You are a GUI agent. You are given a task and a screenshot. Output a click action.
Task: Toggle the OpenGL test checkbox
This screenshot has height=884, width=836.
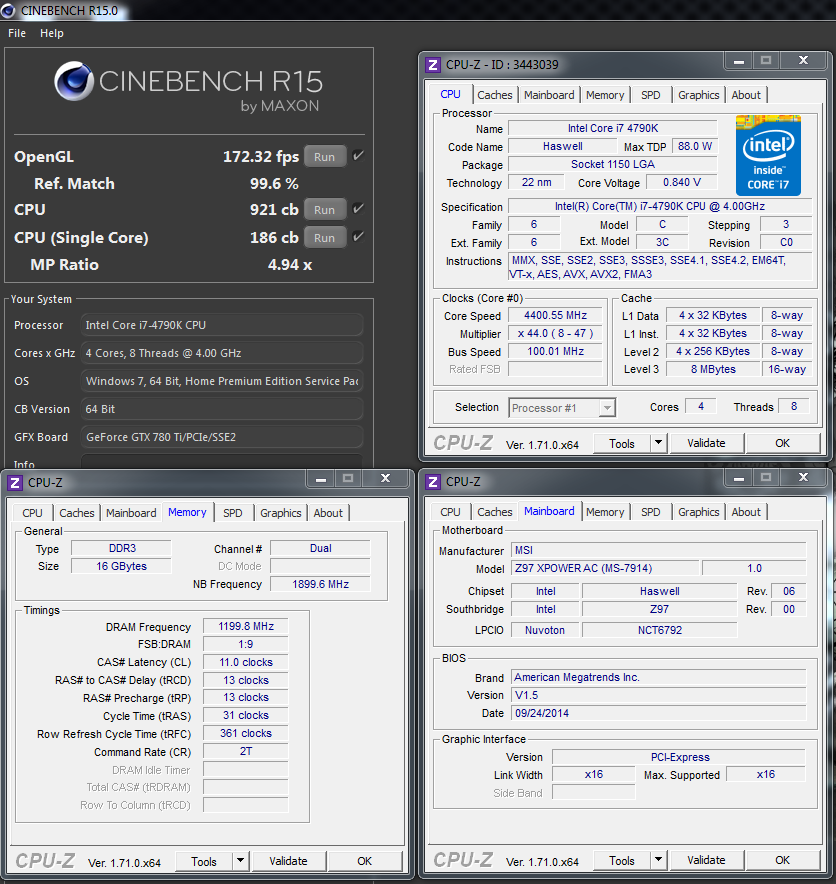(x=358, y=156)
